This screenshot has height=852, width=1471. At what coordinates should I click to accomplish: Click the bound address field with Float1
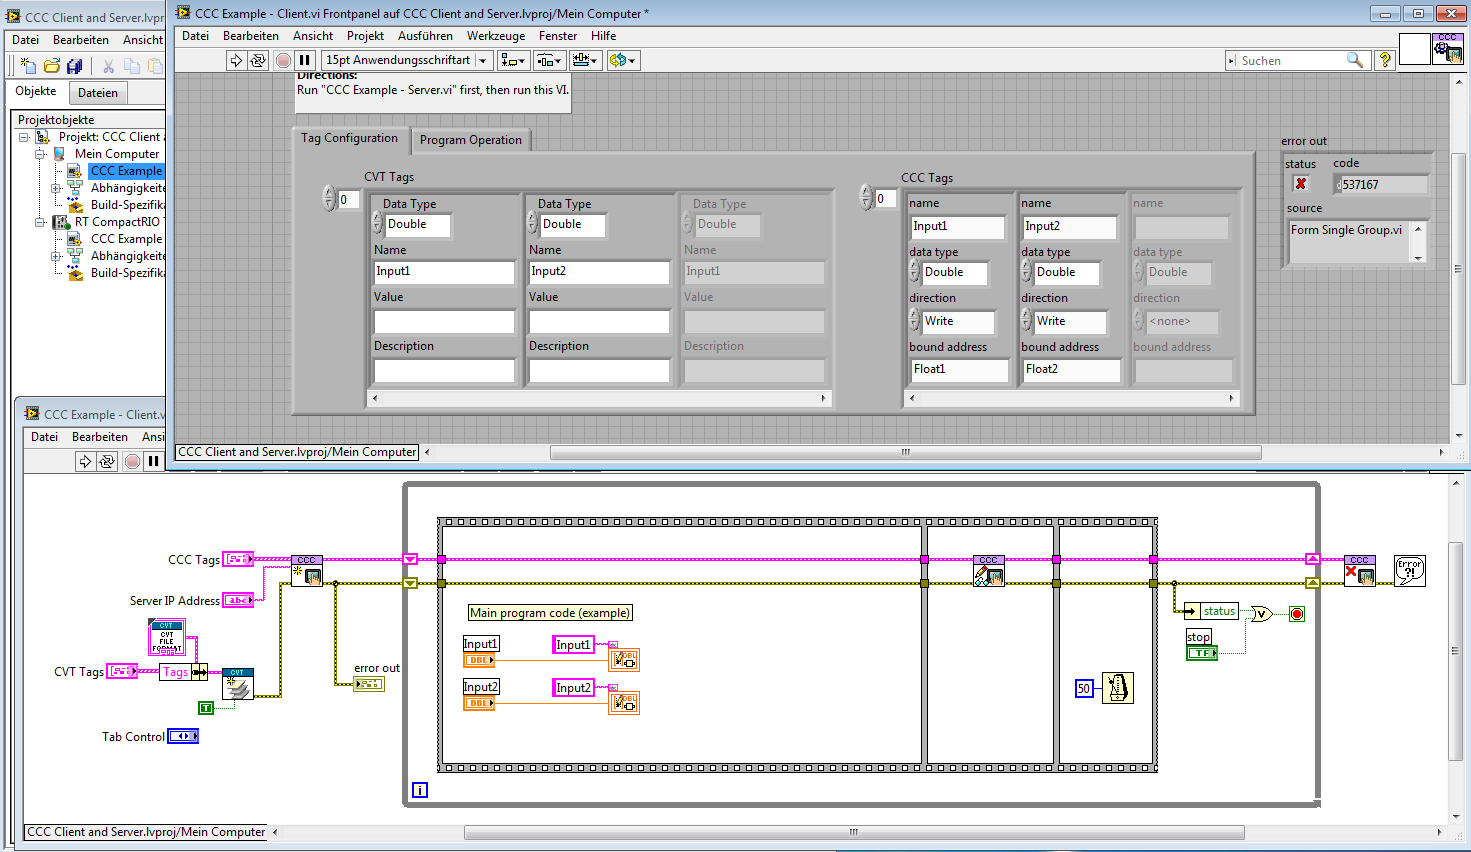(x=958, y=370)
